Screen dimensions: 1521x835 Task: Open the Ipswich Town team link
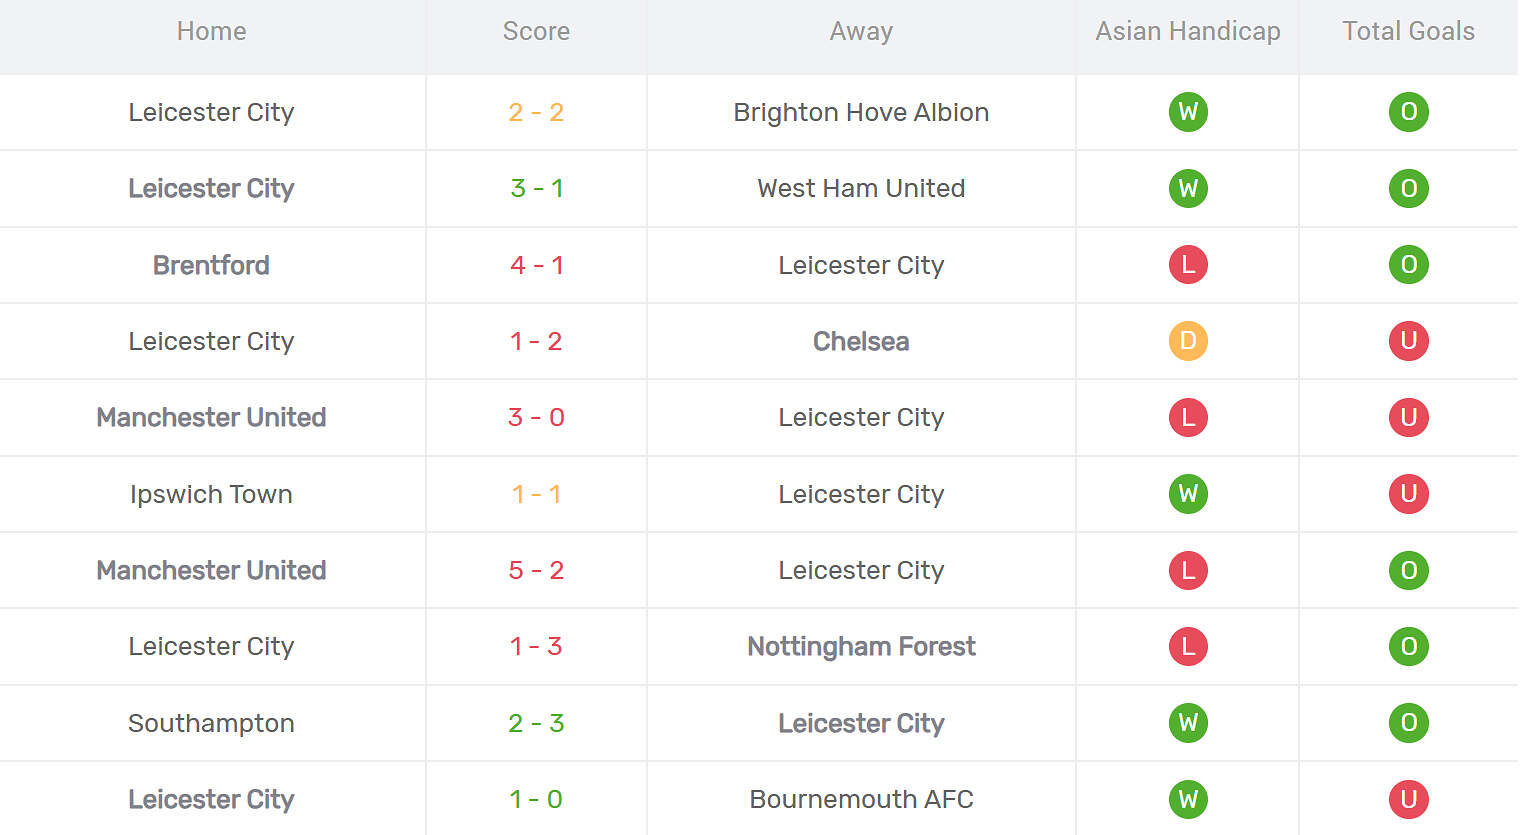[x=211, y=494]
